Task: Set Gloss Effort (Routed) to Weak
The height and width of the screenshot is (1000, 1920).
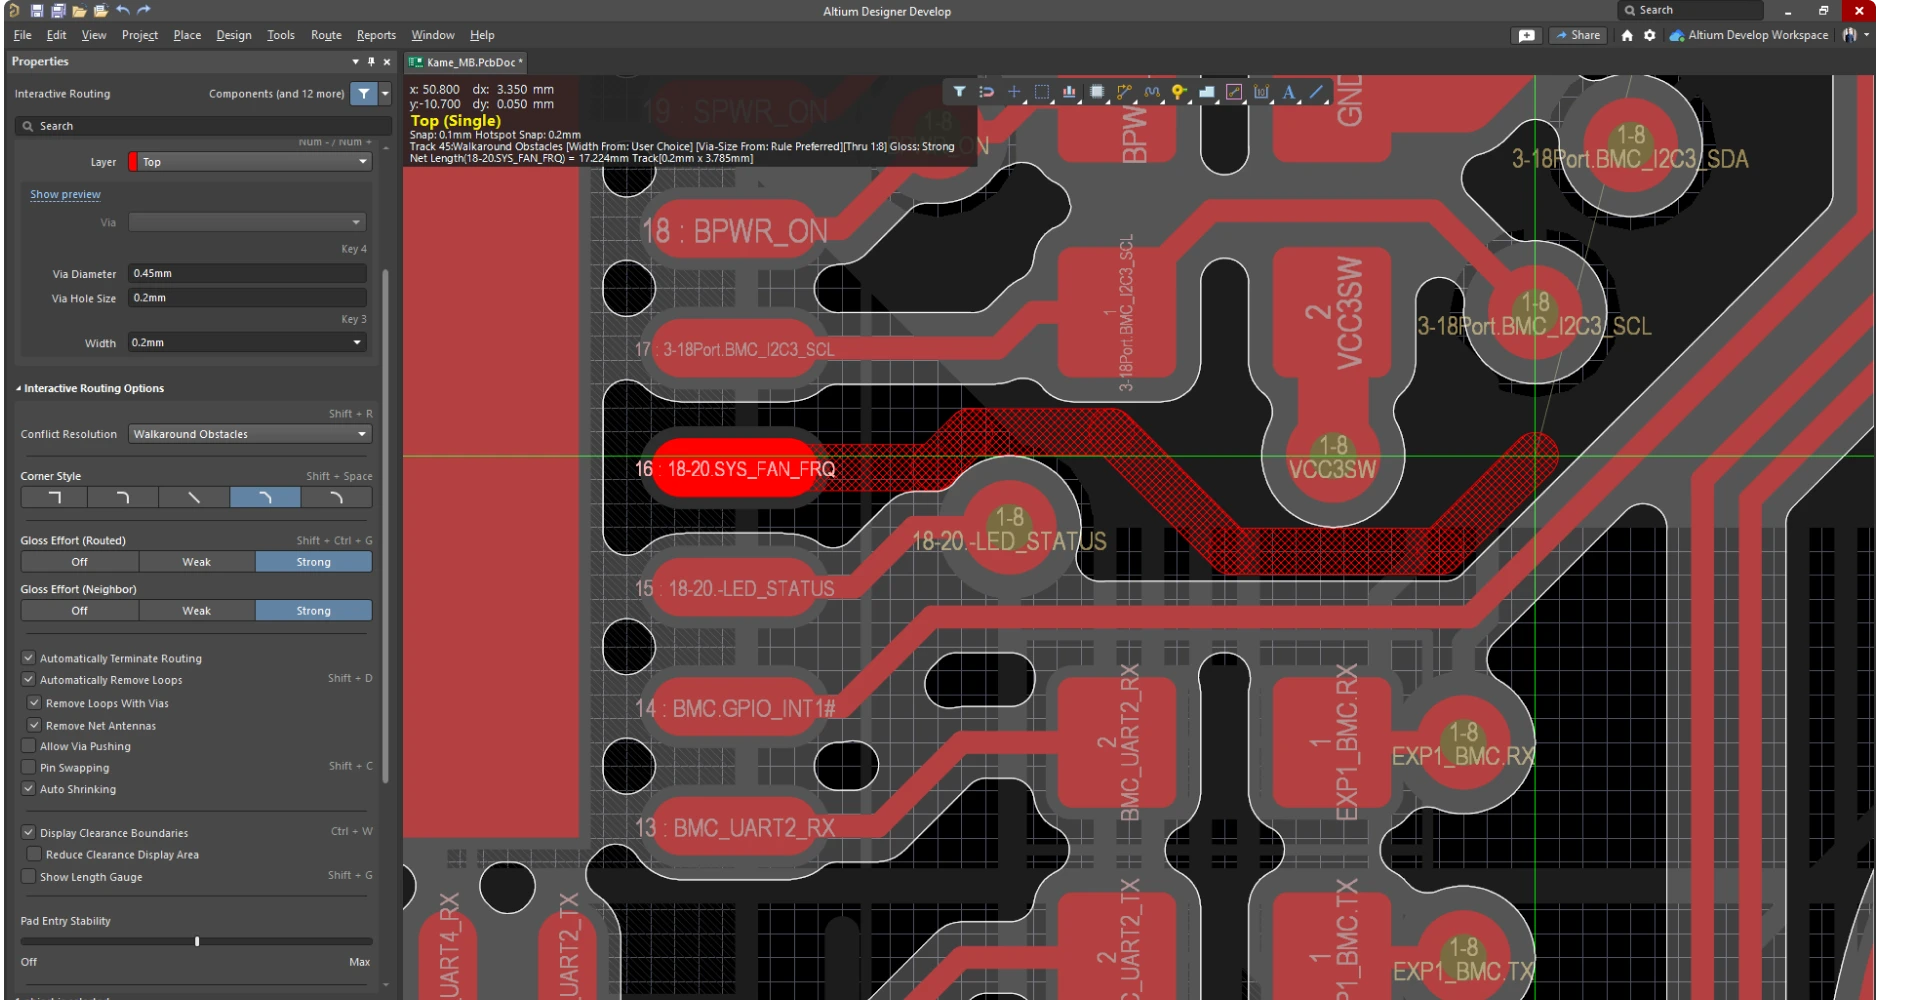Action: click(197, 562)
